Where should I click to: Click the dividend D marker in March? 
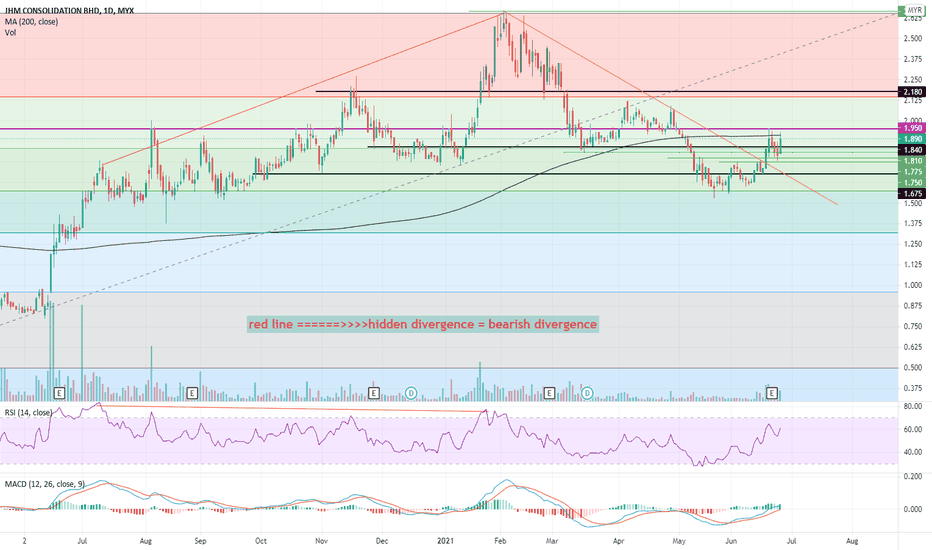587,393
